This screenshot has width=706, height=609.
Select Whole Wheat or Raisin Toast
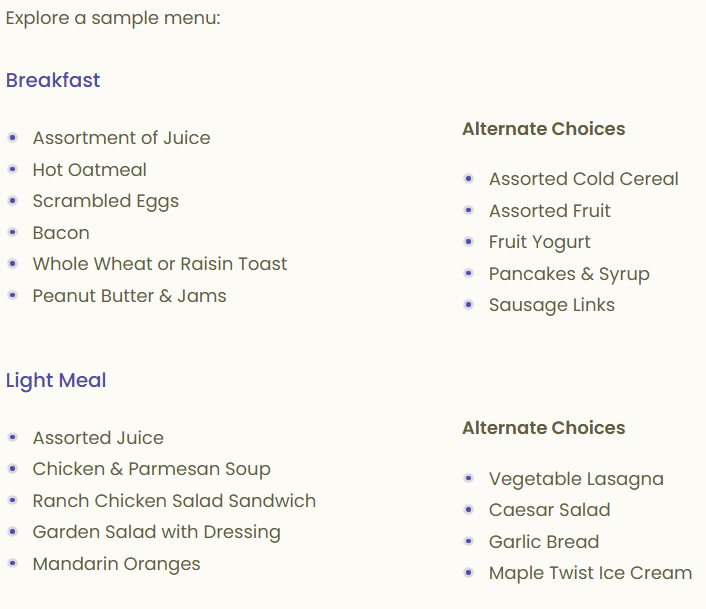tap(160, 264)
